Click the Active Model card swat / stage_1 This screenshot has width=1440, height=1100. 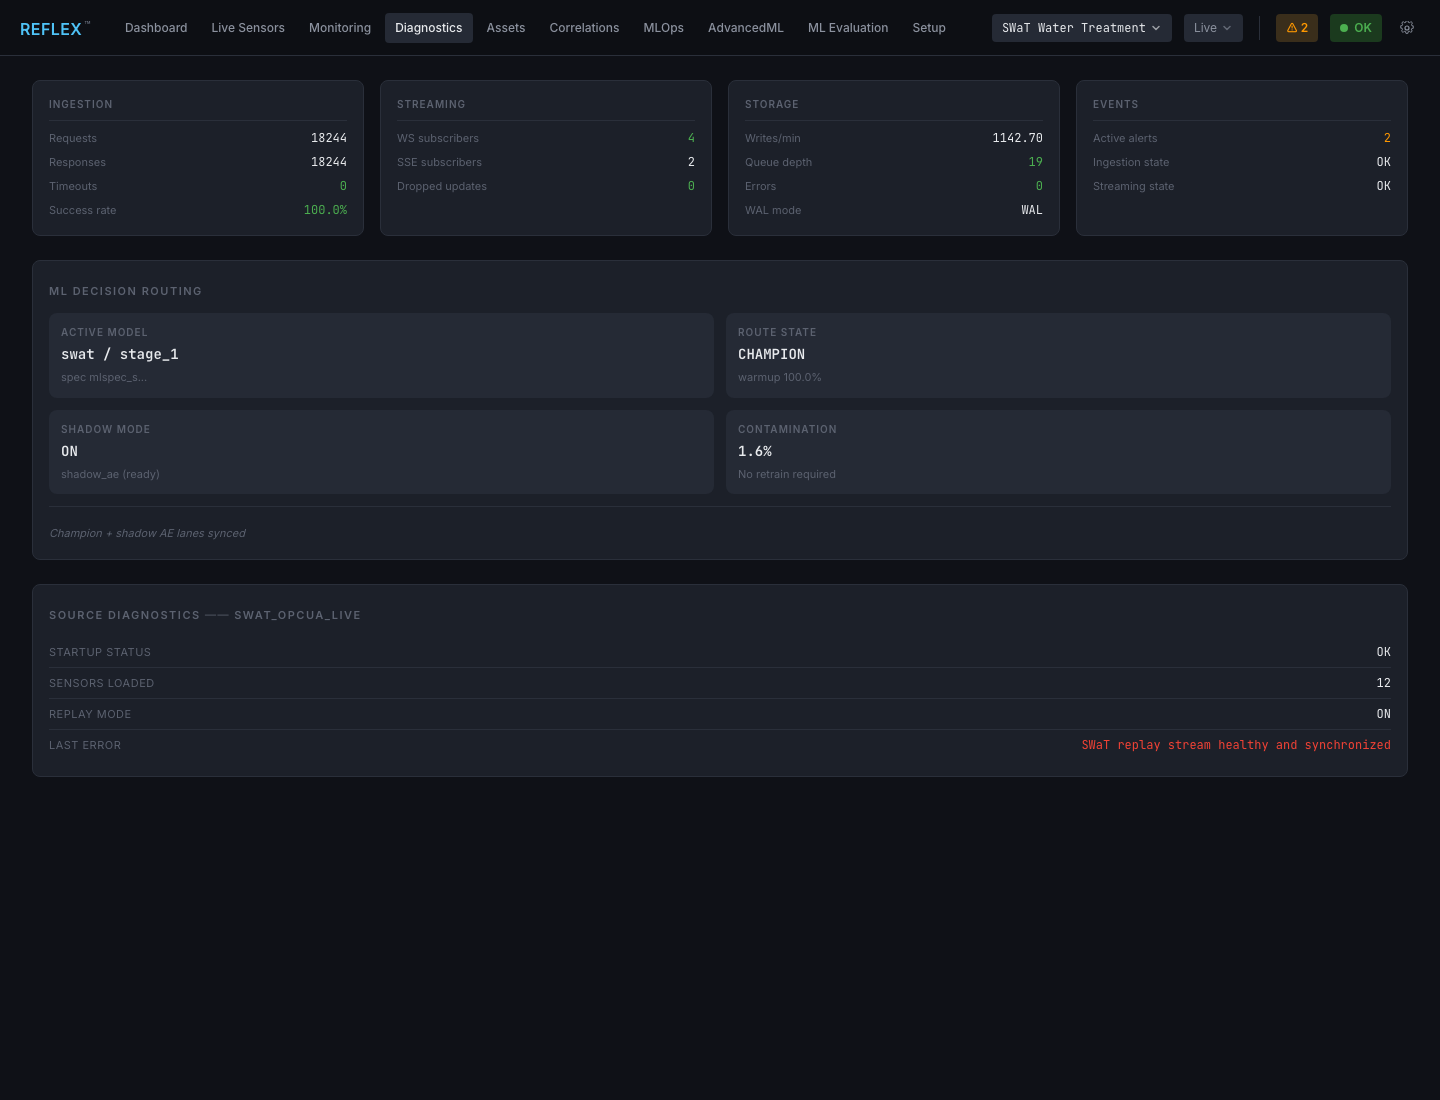tap(381, 355)
